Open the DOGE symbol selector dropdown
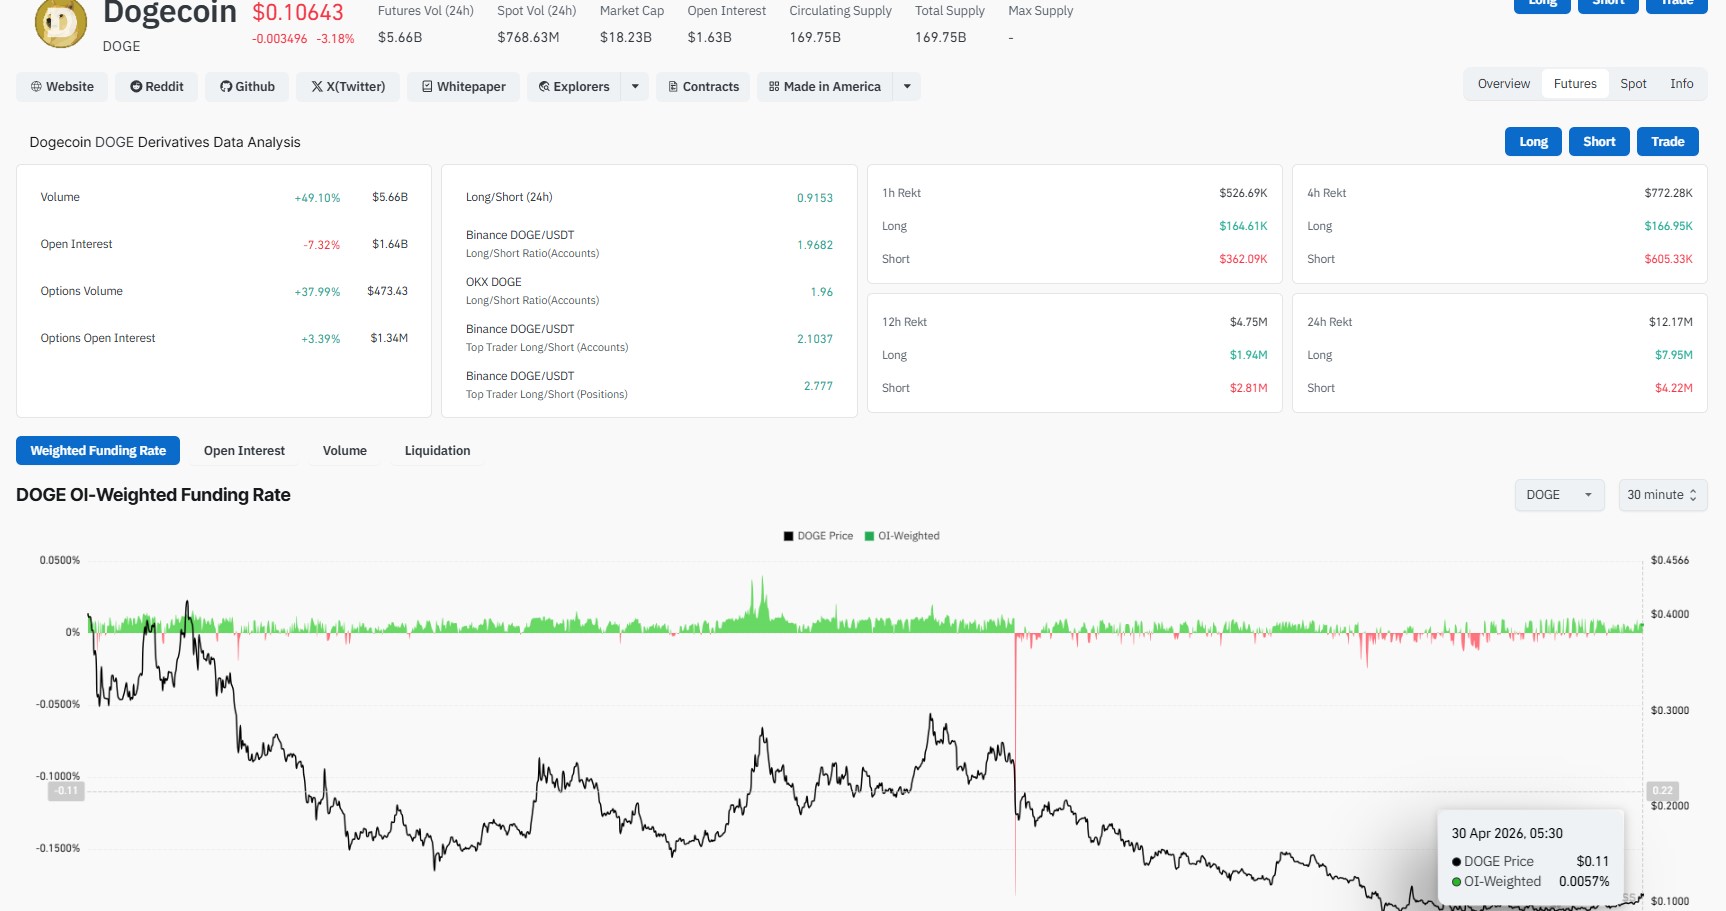The height and width of the screenshot is (911, 1726). pos(1558,495)
